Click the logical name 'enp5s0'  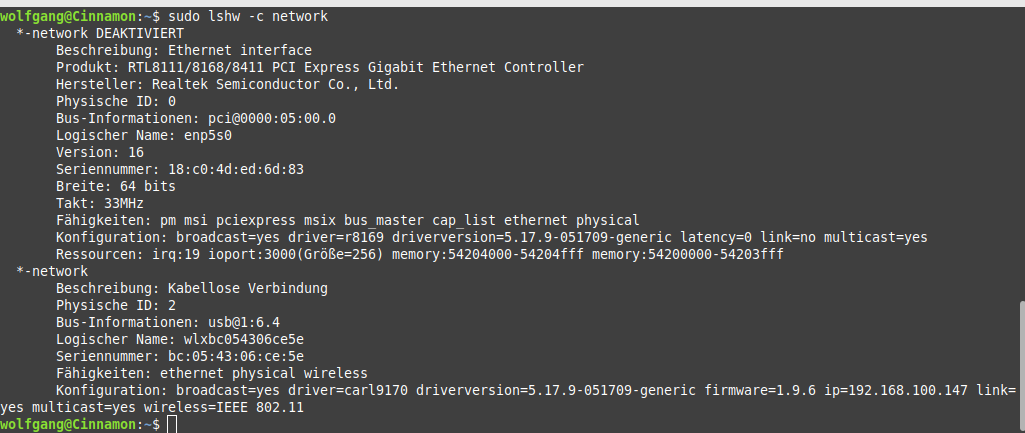click(x=208, y=135)
